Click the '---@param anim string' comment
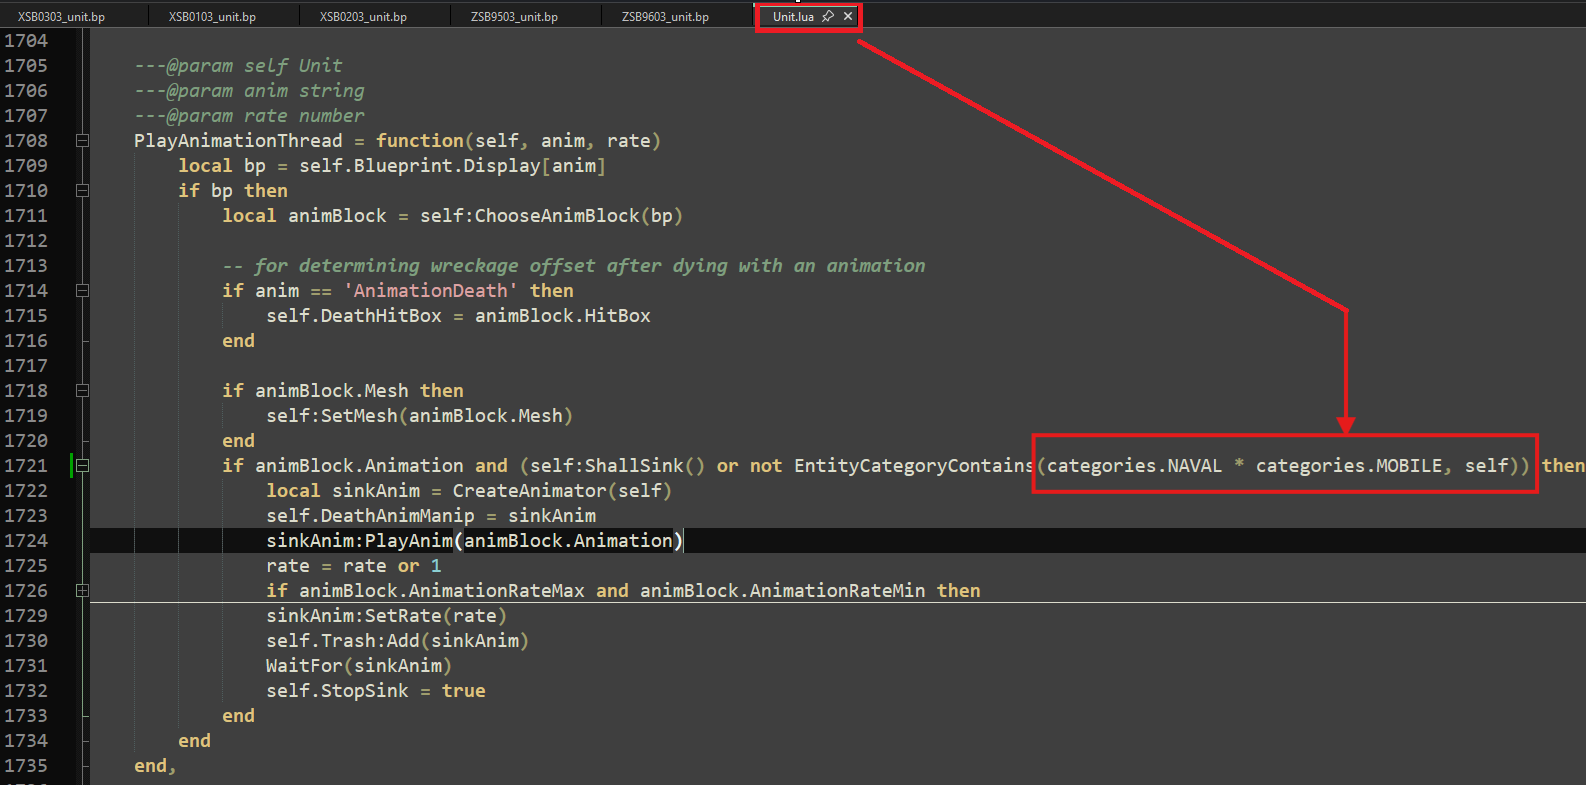 249,91
